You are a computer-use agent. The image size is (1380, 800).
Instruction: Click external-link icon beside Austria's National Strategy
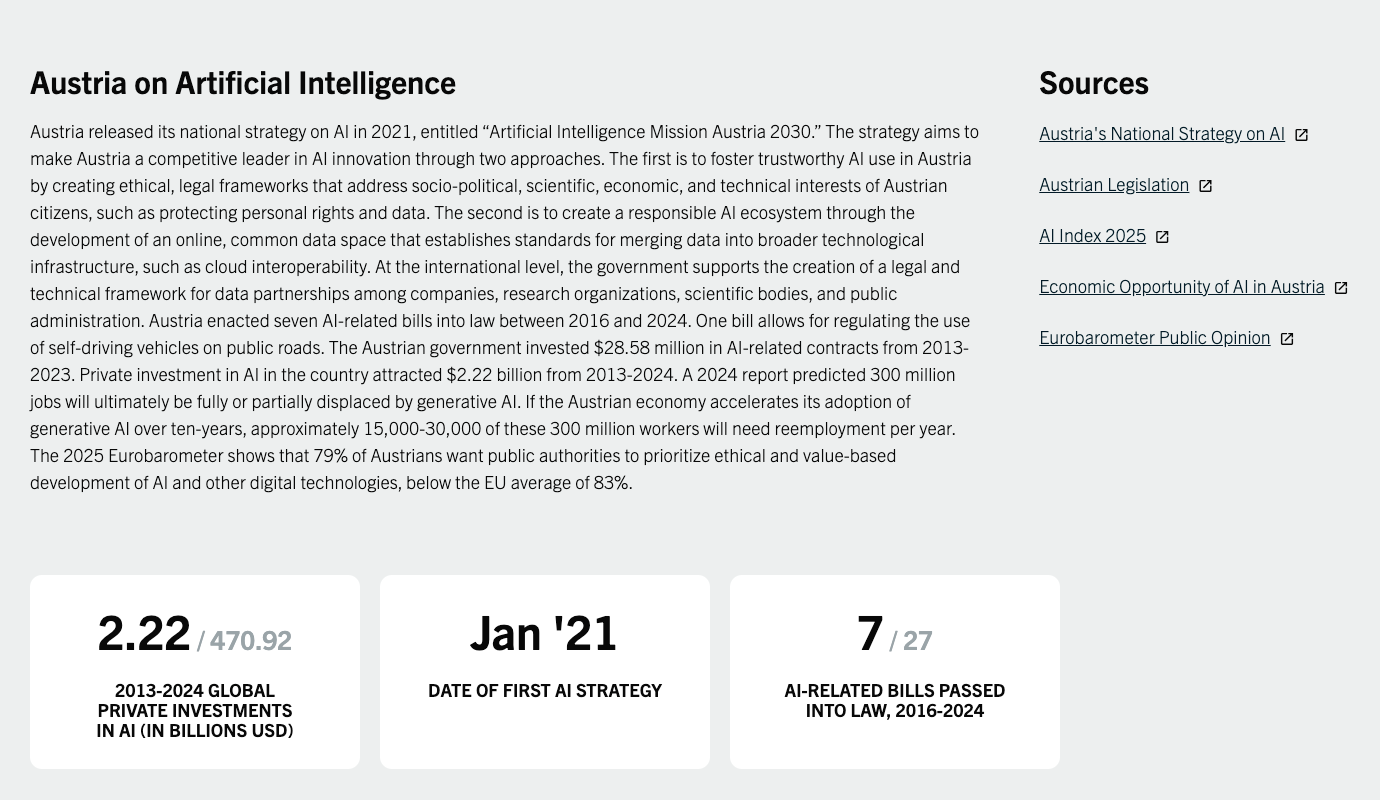(1301, 135)
